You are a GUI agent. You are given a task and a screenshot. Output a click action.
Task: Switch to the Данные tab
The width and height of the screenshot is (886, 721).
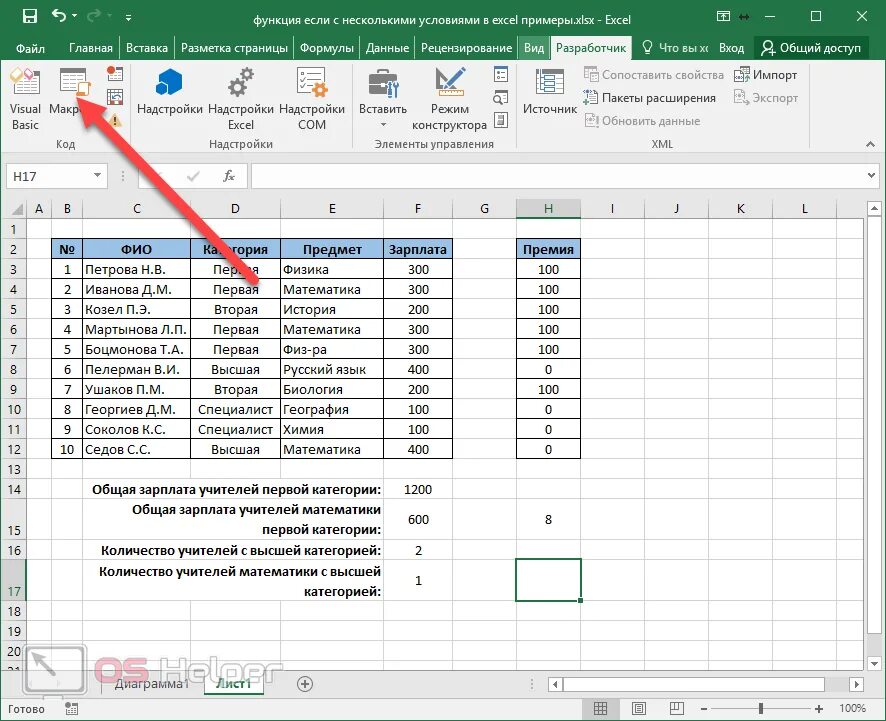[387, 48]
